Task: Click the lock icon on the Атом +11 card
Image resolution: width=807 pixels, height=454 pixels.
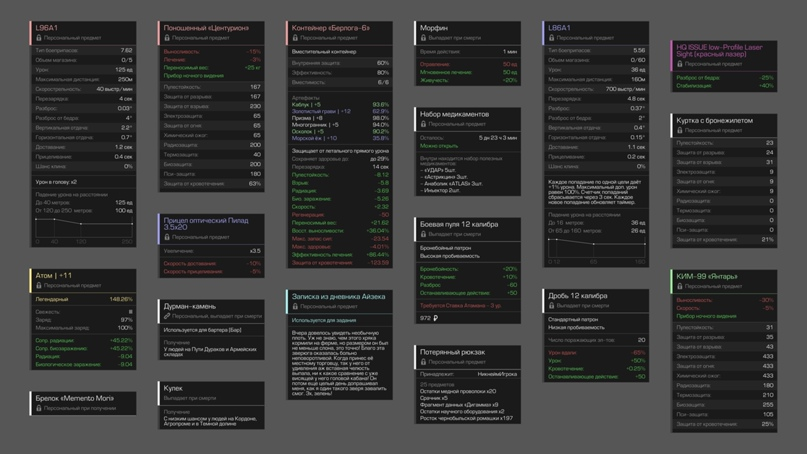Action: pos(39,285)
